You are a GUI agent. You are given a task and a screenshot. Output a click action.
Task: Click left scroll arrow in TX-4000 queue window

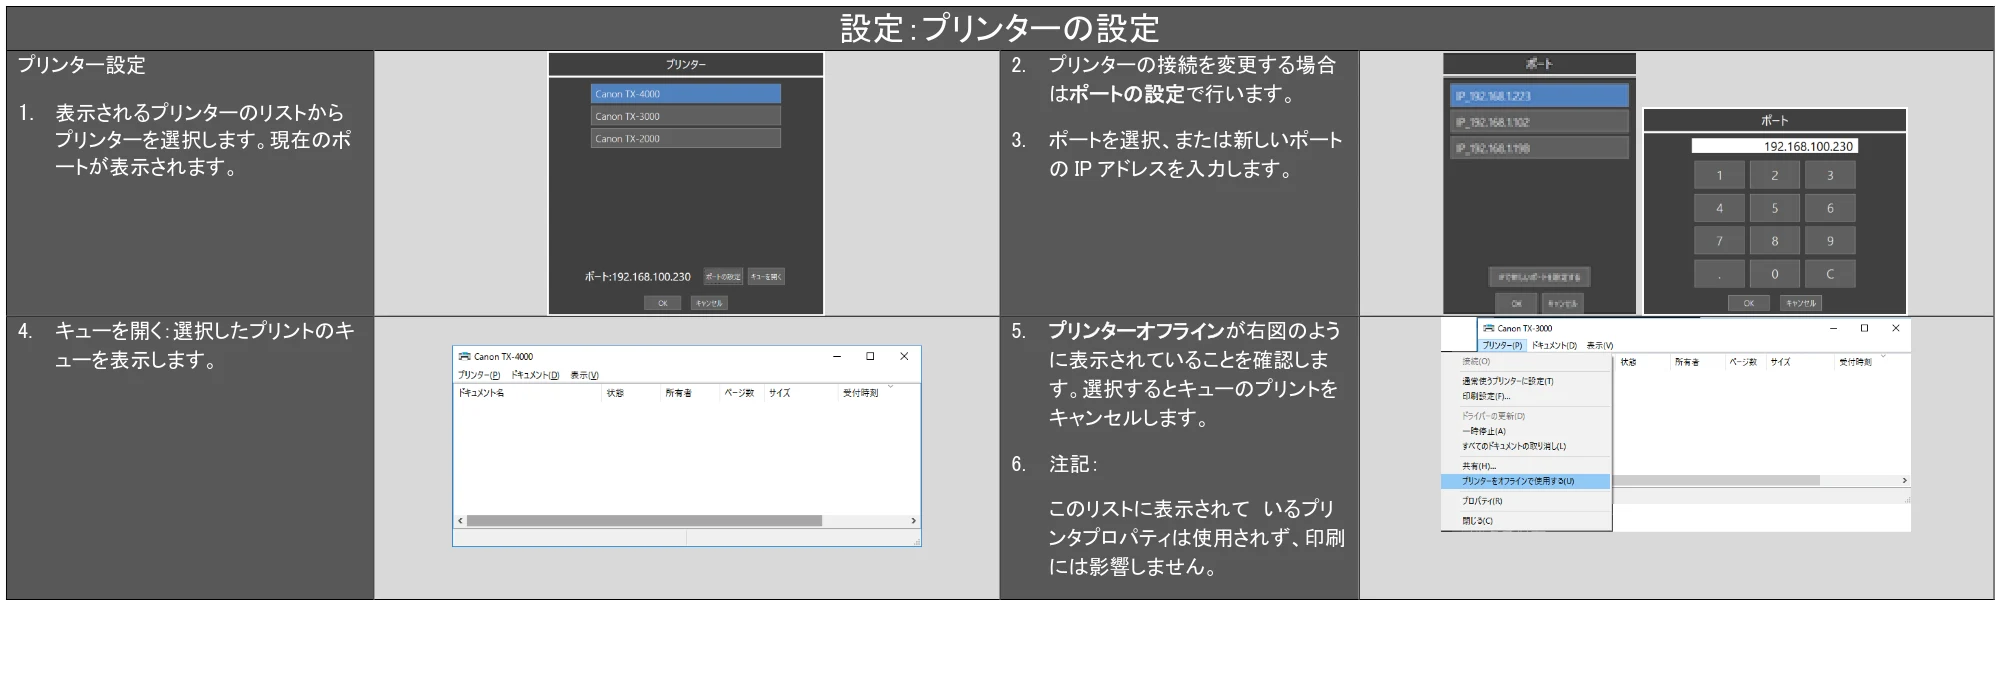click(x=460, y=521)
